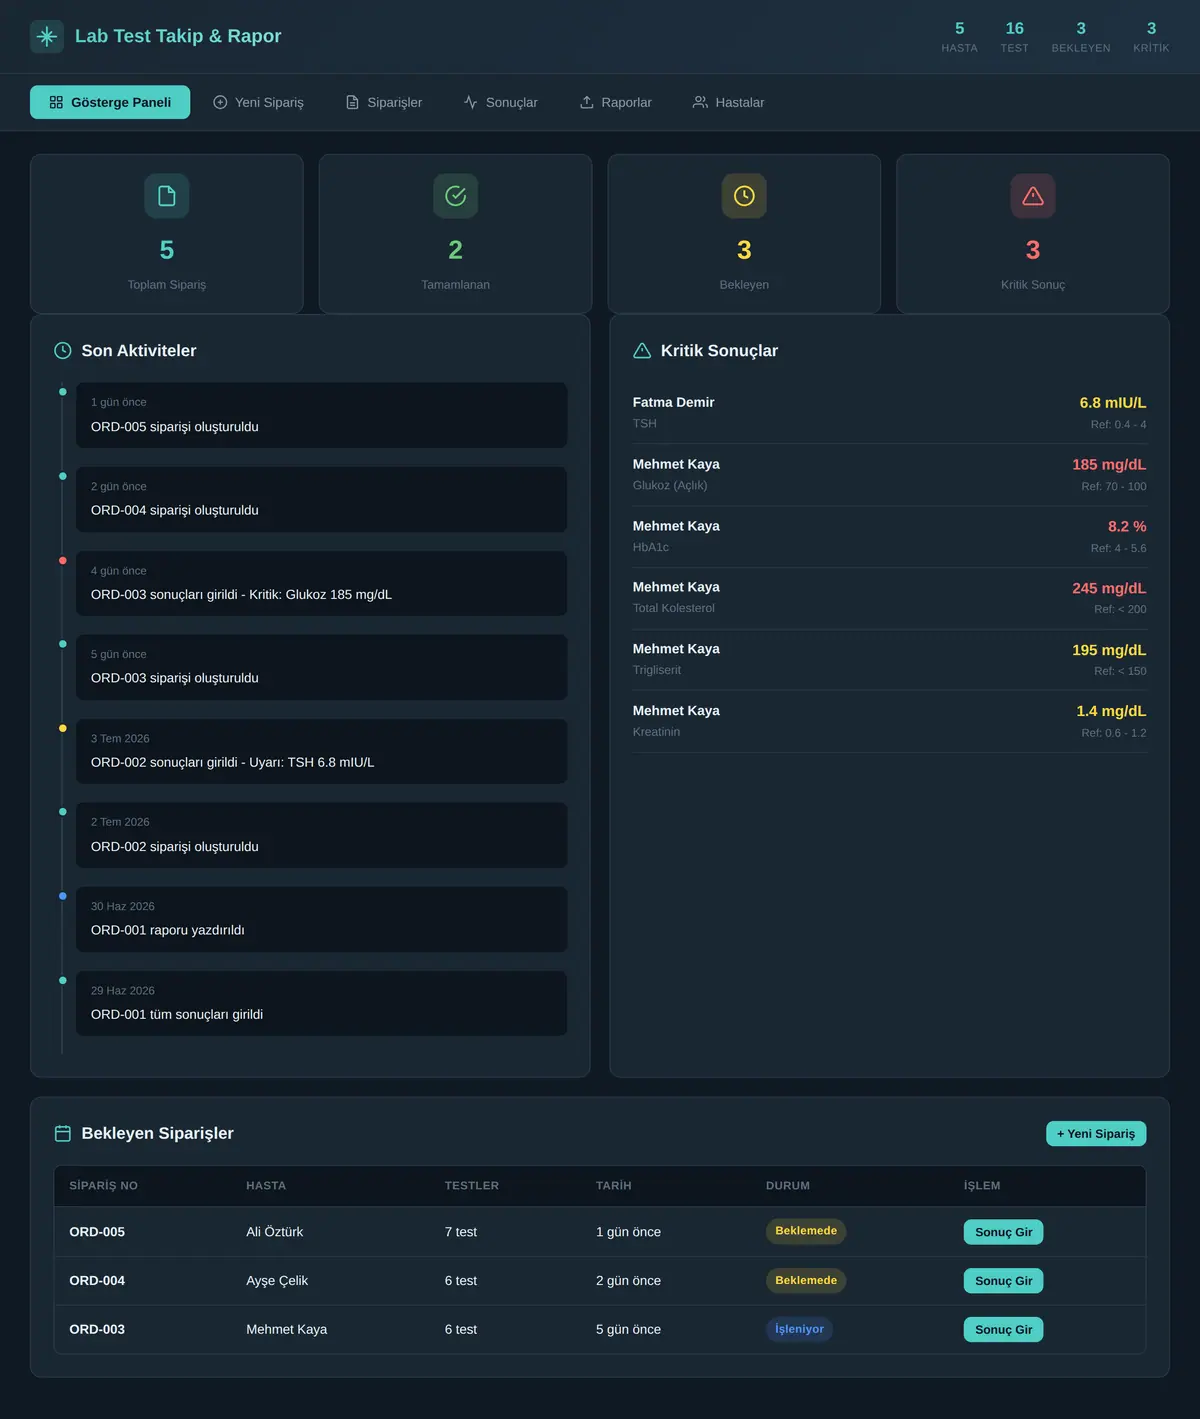Click the document icon above Toplam Sipariş
Screen dimensions: 1200x1419
167,196
